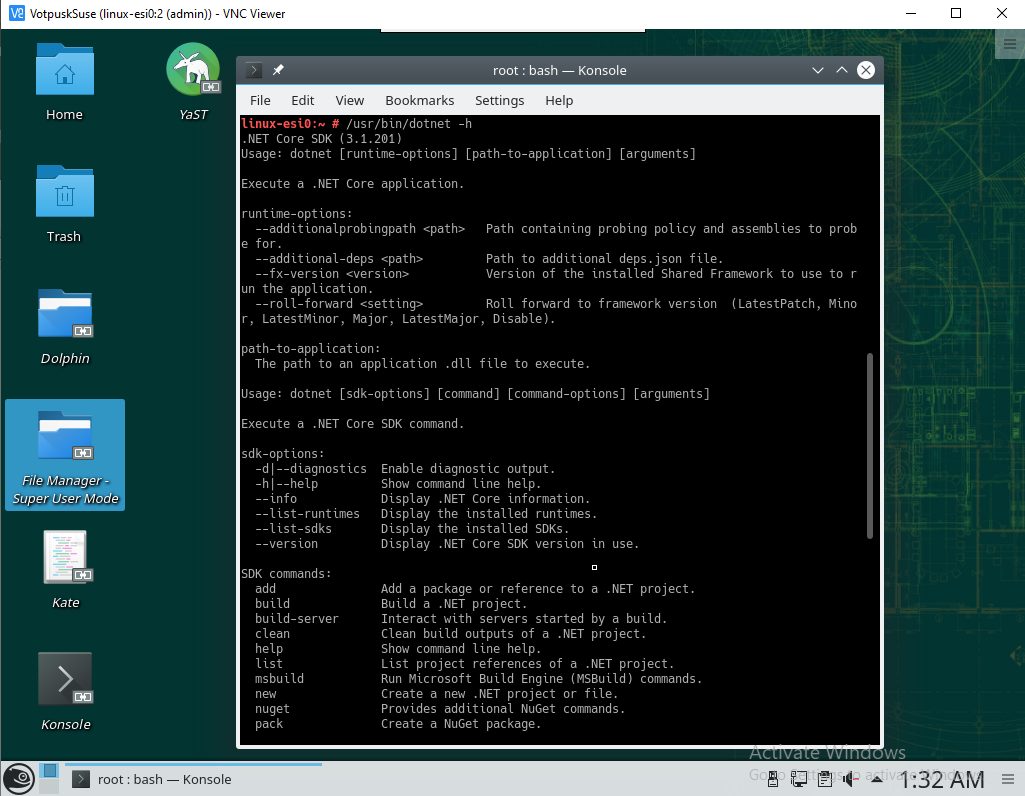The width and height of the screenshot is (1025, 796).
Task: Launch Dolphin file manager desktop icon
Action: point(65,325)
